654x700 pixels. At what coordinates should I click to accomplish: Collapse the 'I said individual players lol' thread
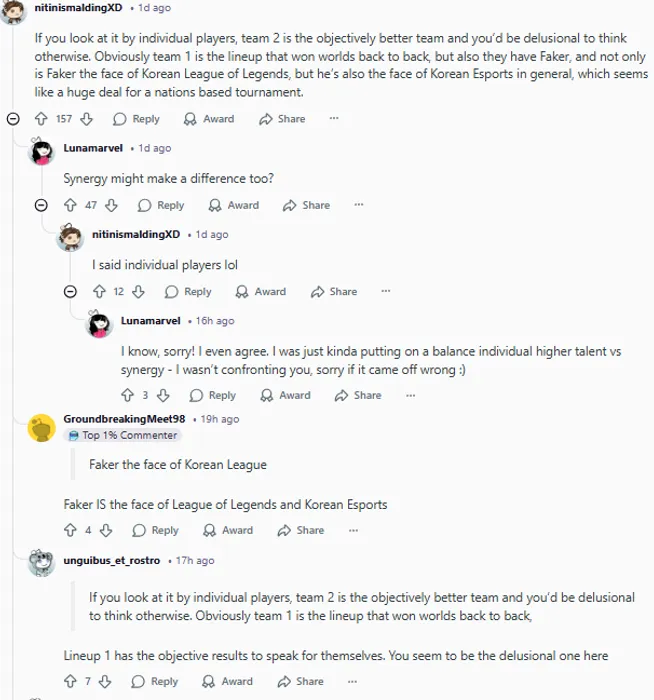coord(70,292)
